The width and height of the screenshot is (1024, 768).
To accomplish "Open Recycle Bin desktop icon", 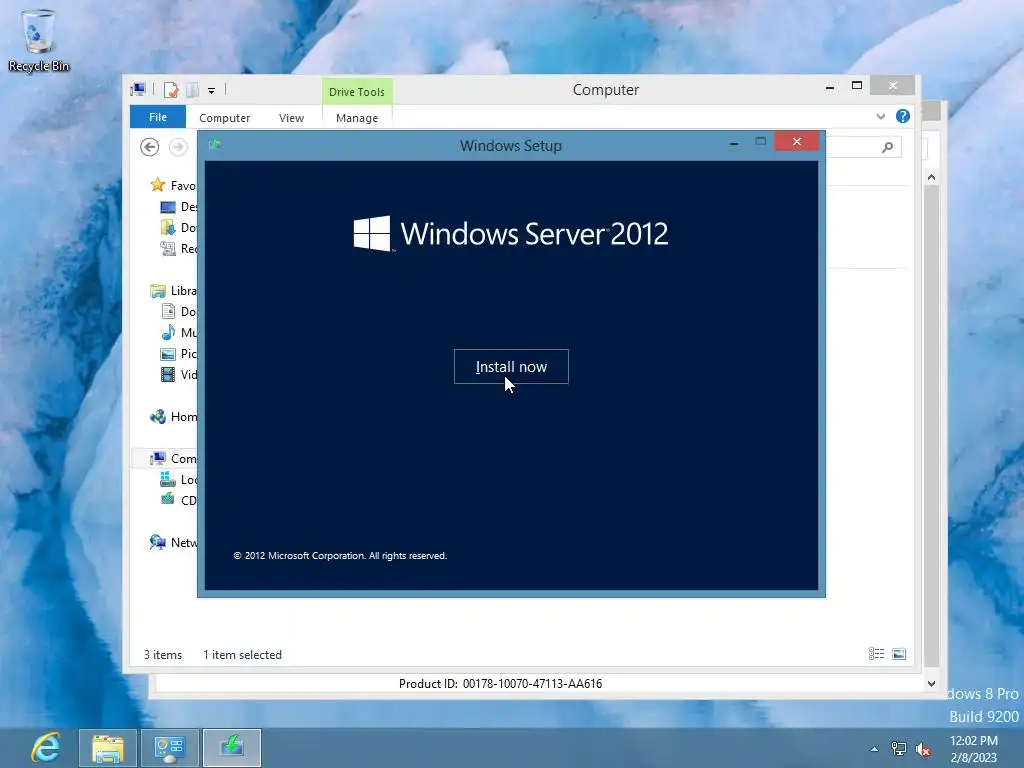I will (39, 40).
